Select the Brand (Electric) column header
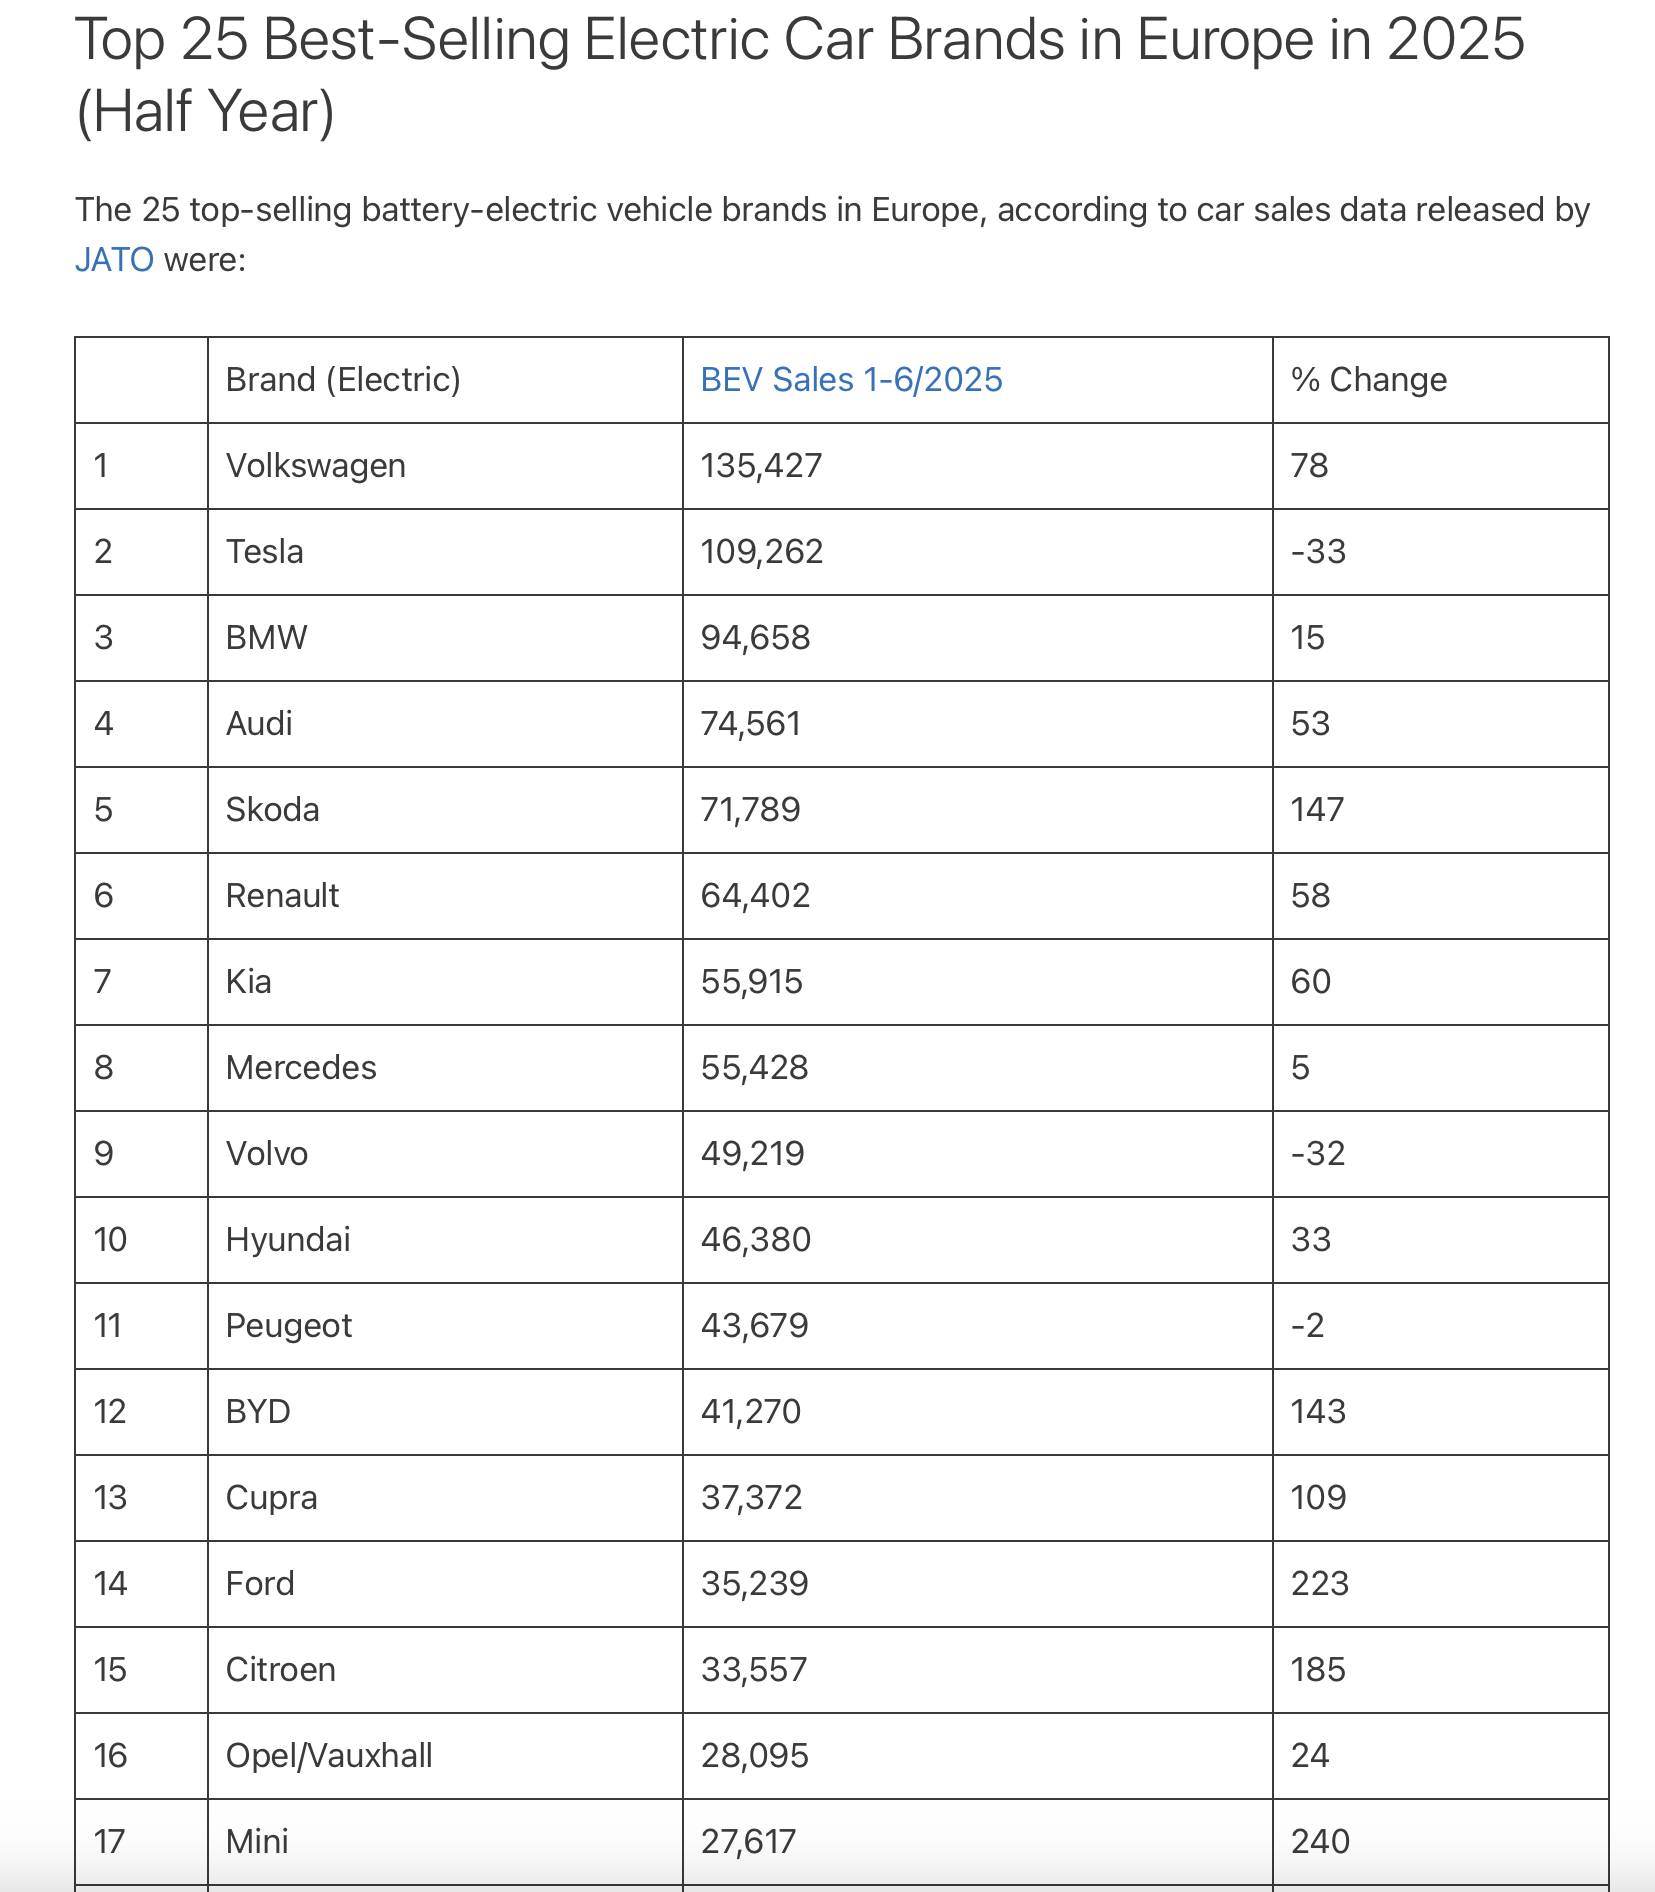The image size is (1655, 1892). tap(343, 380)
